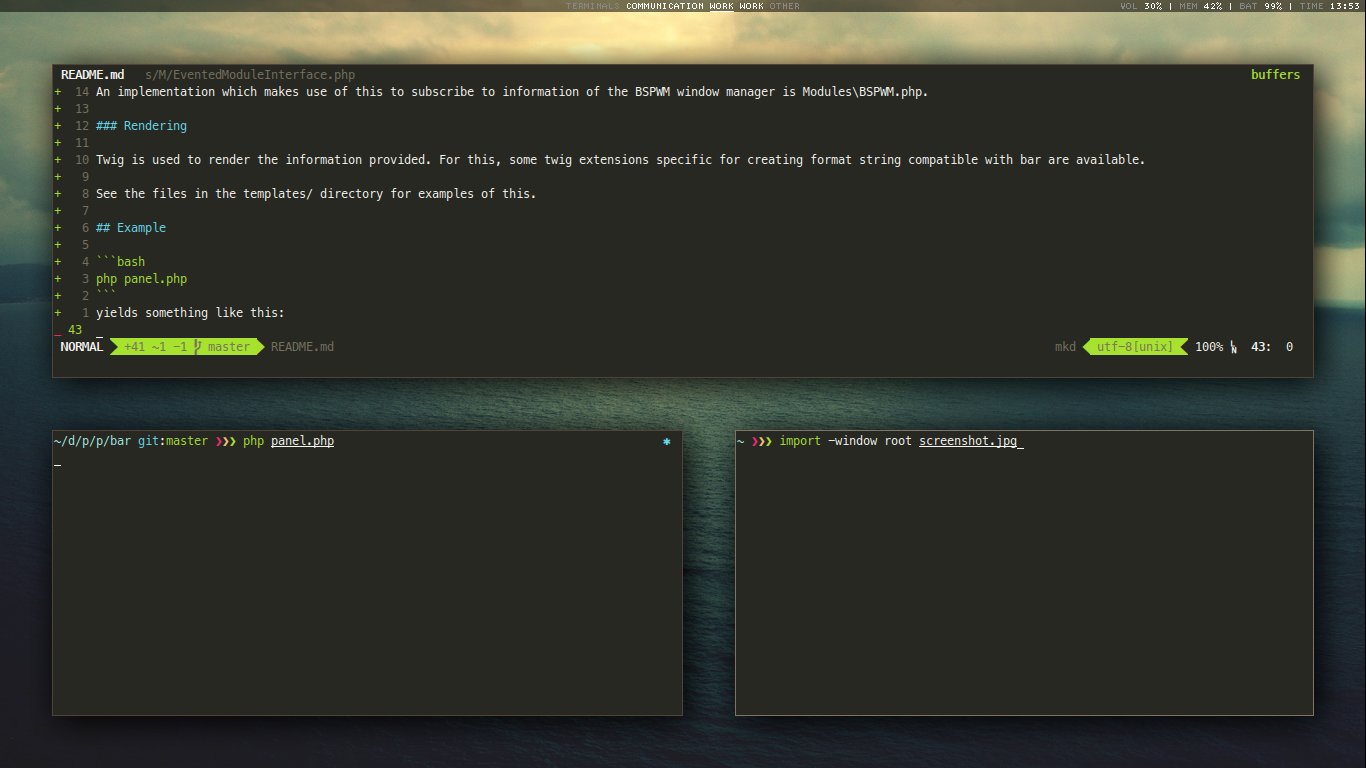Click the blue asterisk icon in left terminal
The width and height of the screenshot is (1366, 768).
[667, 441]
